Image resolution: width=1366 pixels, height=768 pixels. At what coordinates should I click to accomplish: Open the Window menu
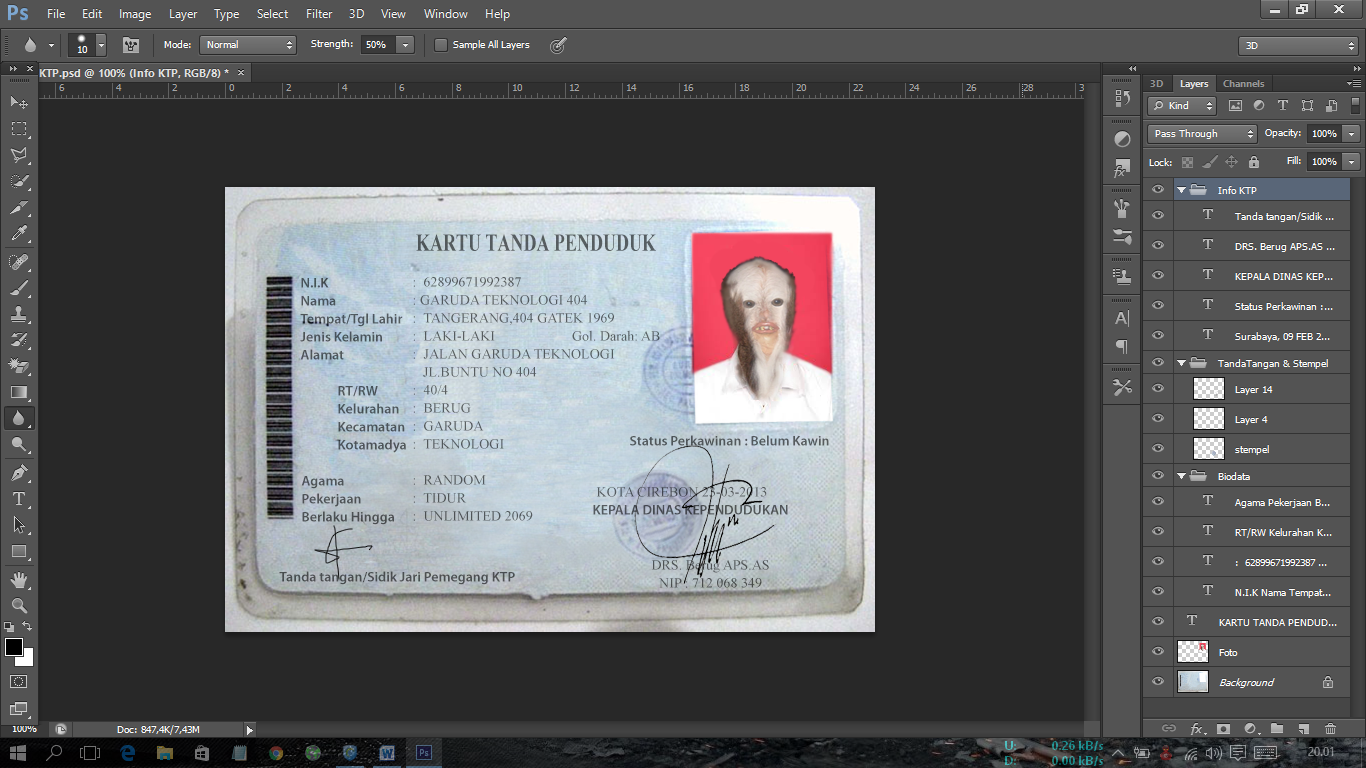pyautogui.click(x=445, y=14)
